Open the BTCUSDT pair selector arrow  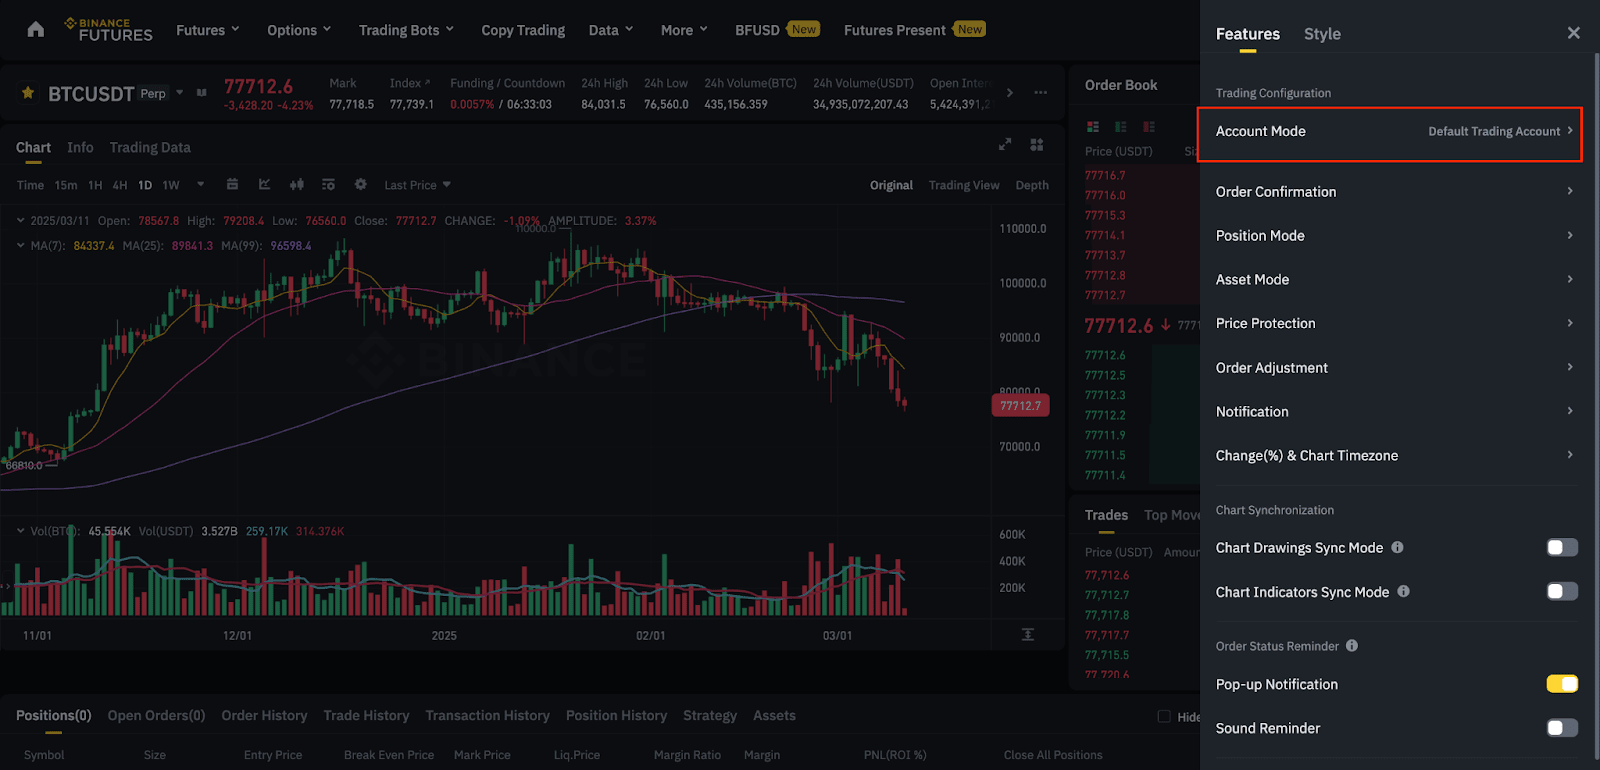[x=180, y=93]
